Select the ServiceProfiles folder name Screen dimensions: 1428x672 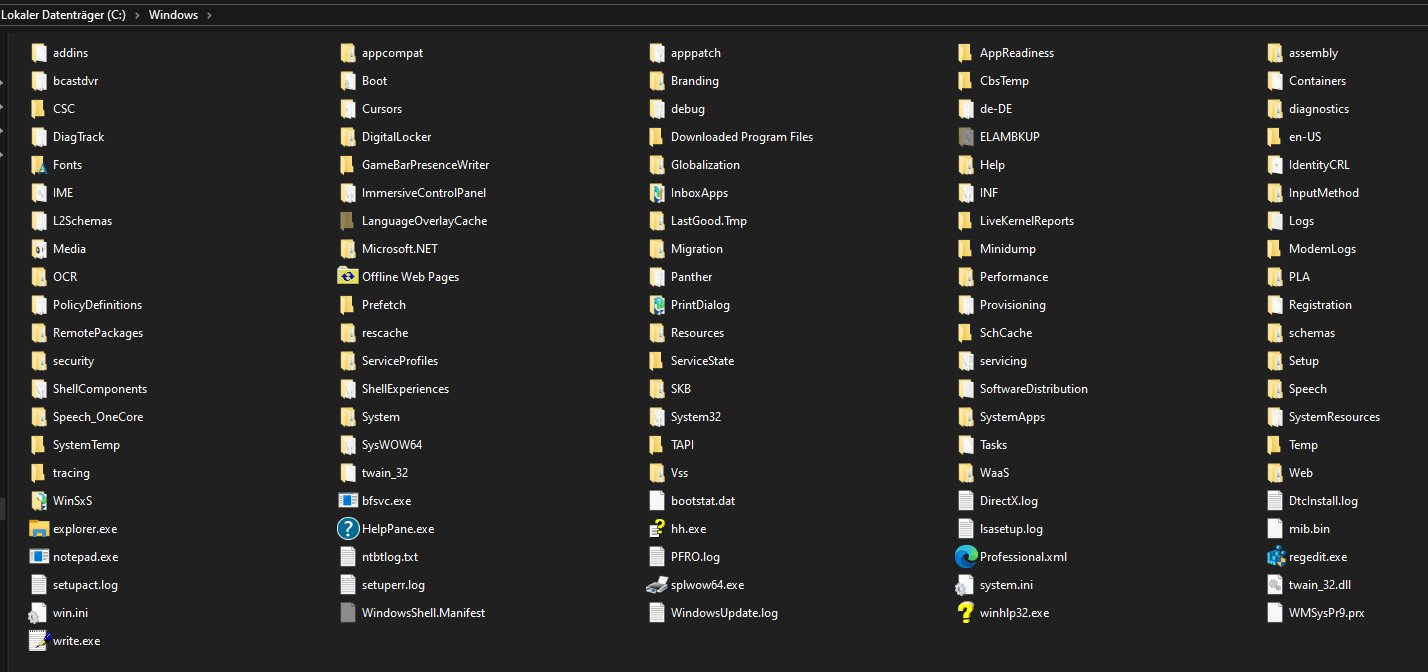point(400,361)
